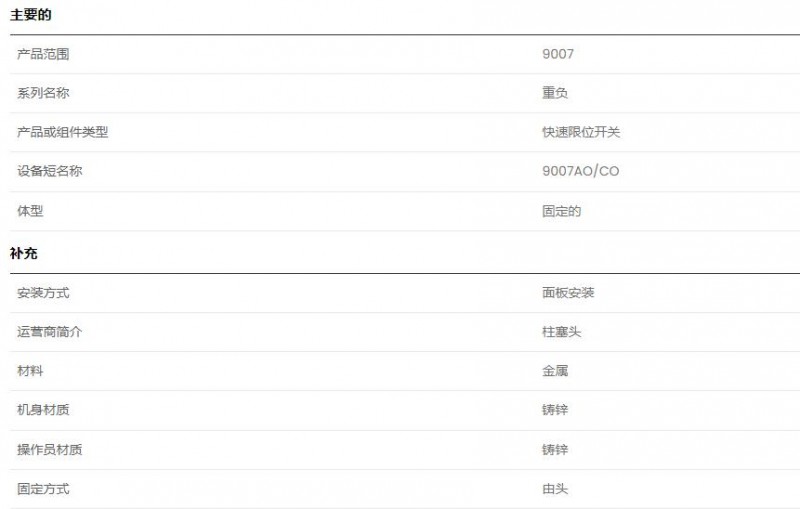Click the 由头 fixing method value
The height and width of the screenshot is (509, 800).
coord(555,489)
